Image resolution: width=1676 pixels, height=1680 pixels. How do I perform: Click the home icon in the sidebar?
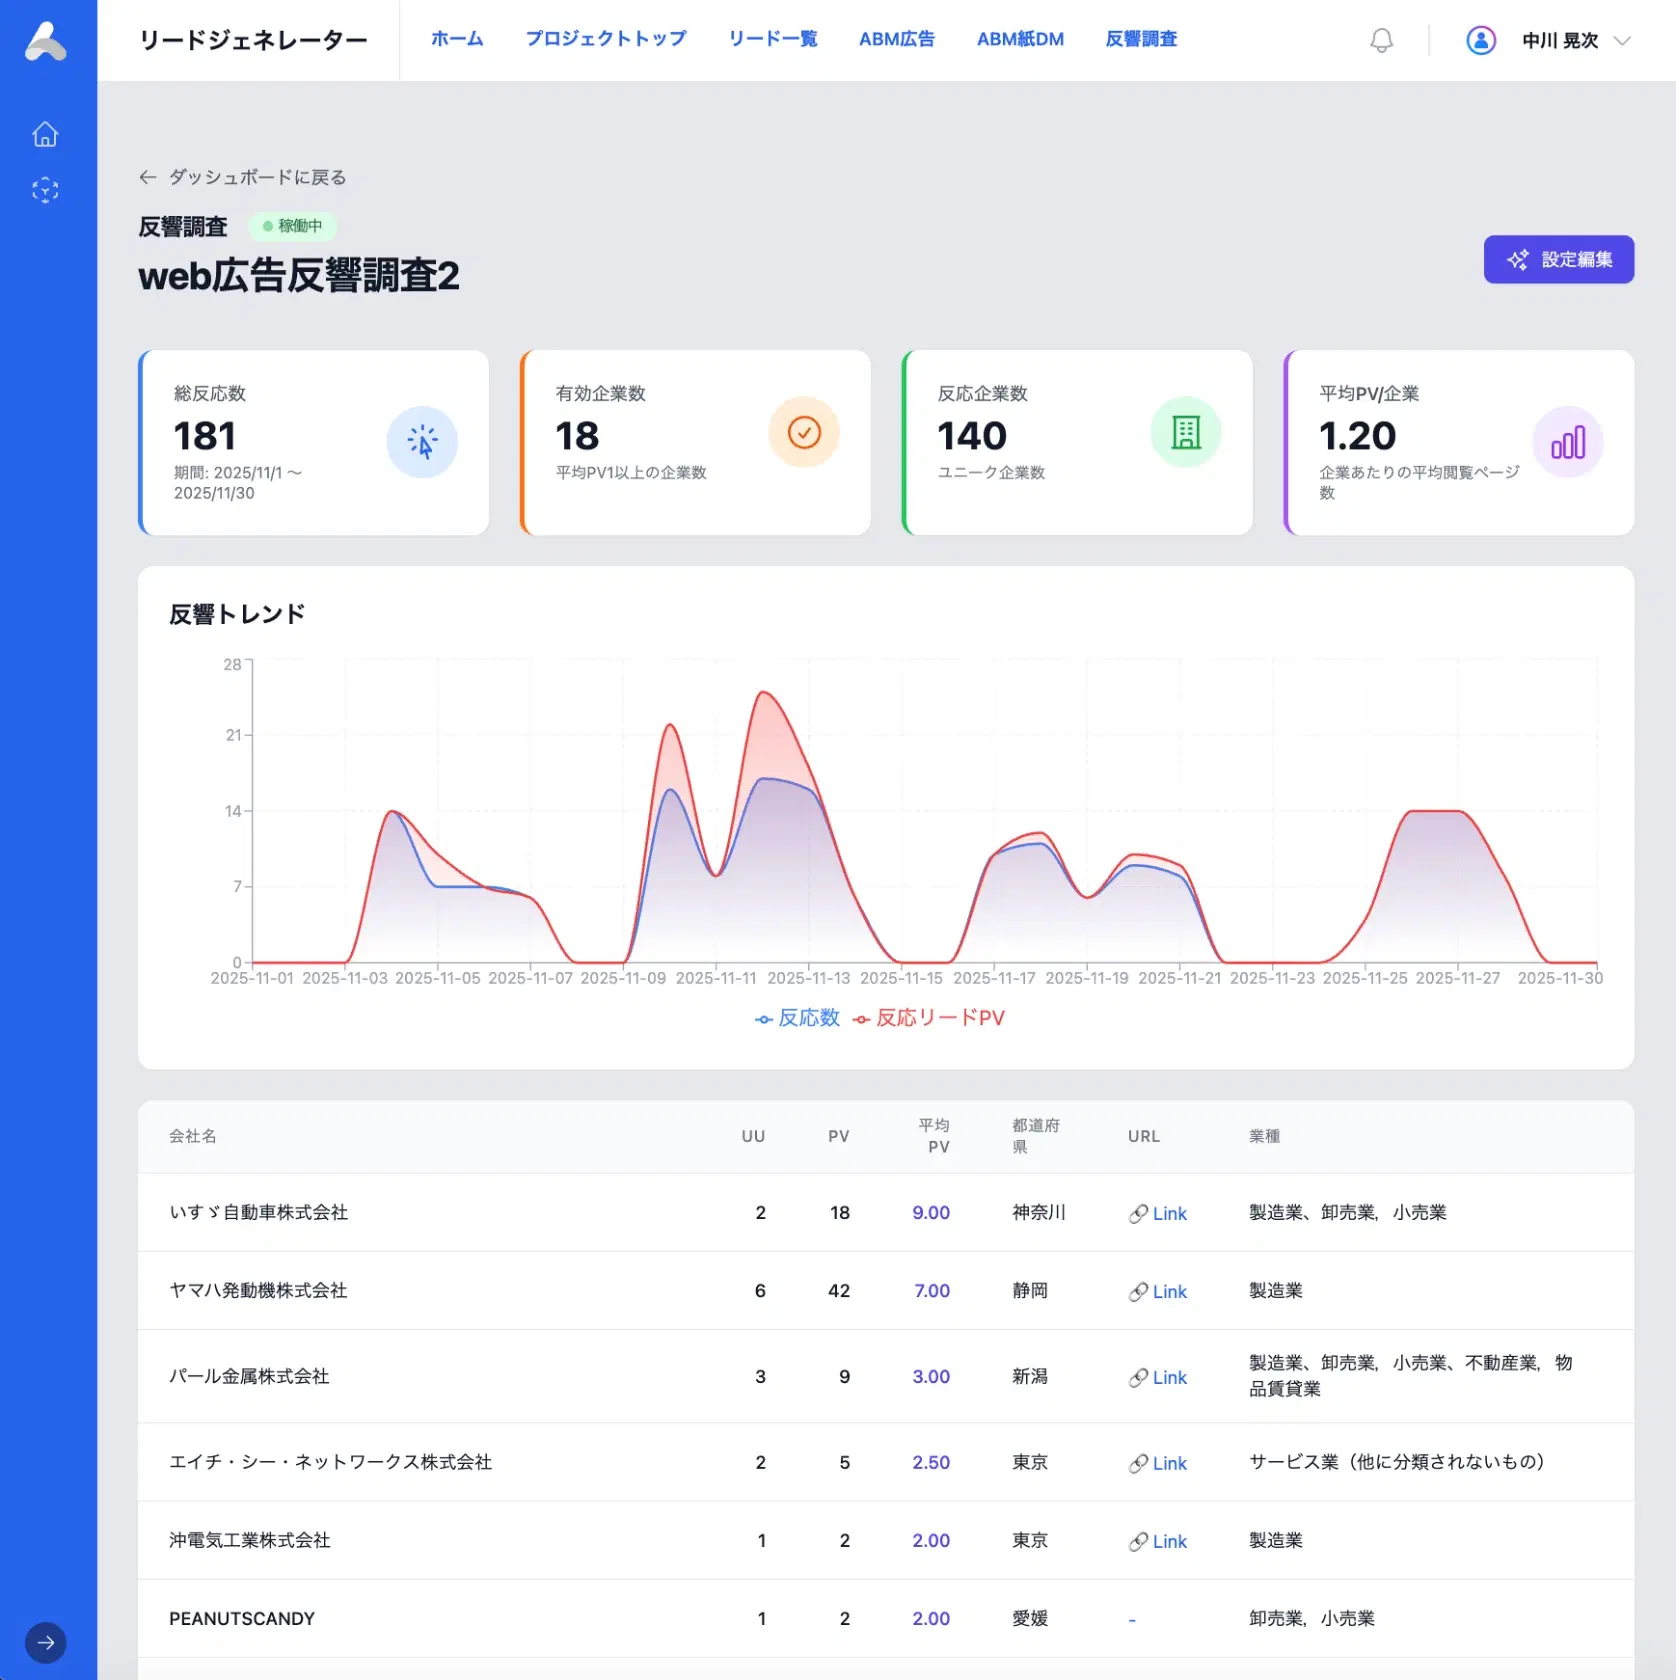coord(45,134)
